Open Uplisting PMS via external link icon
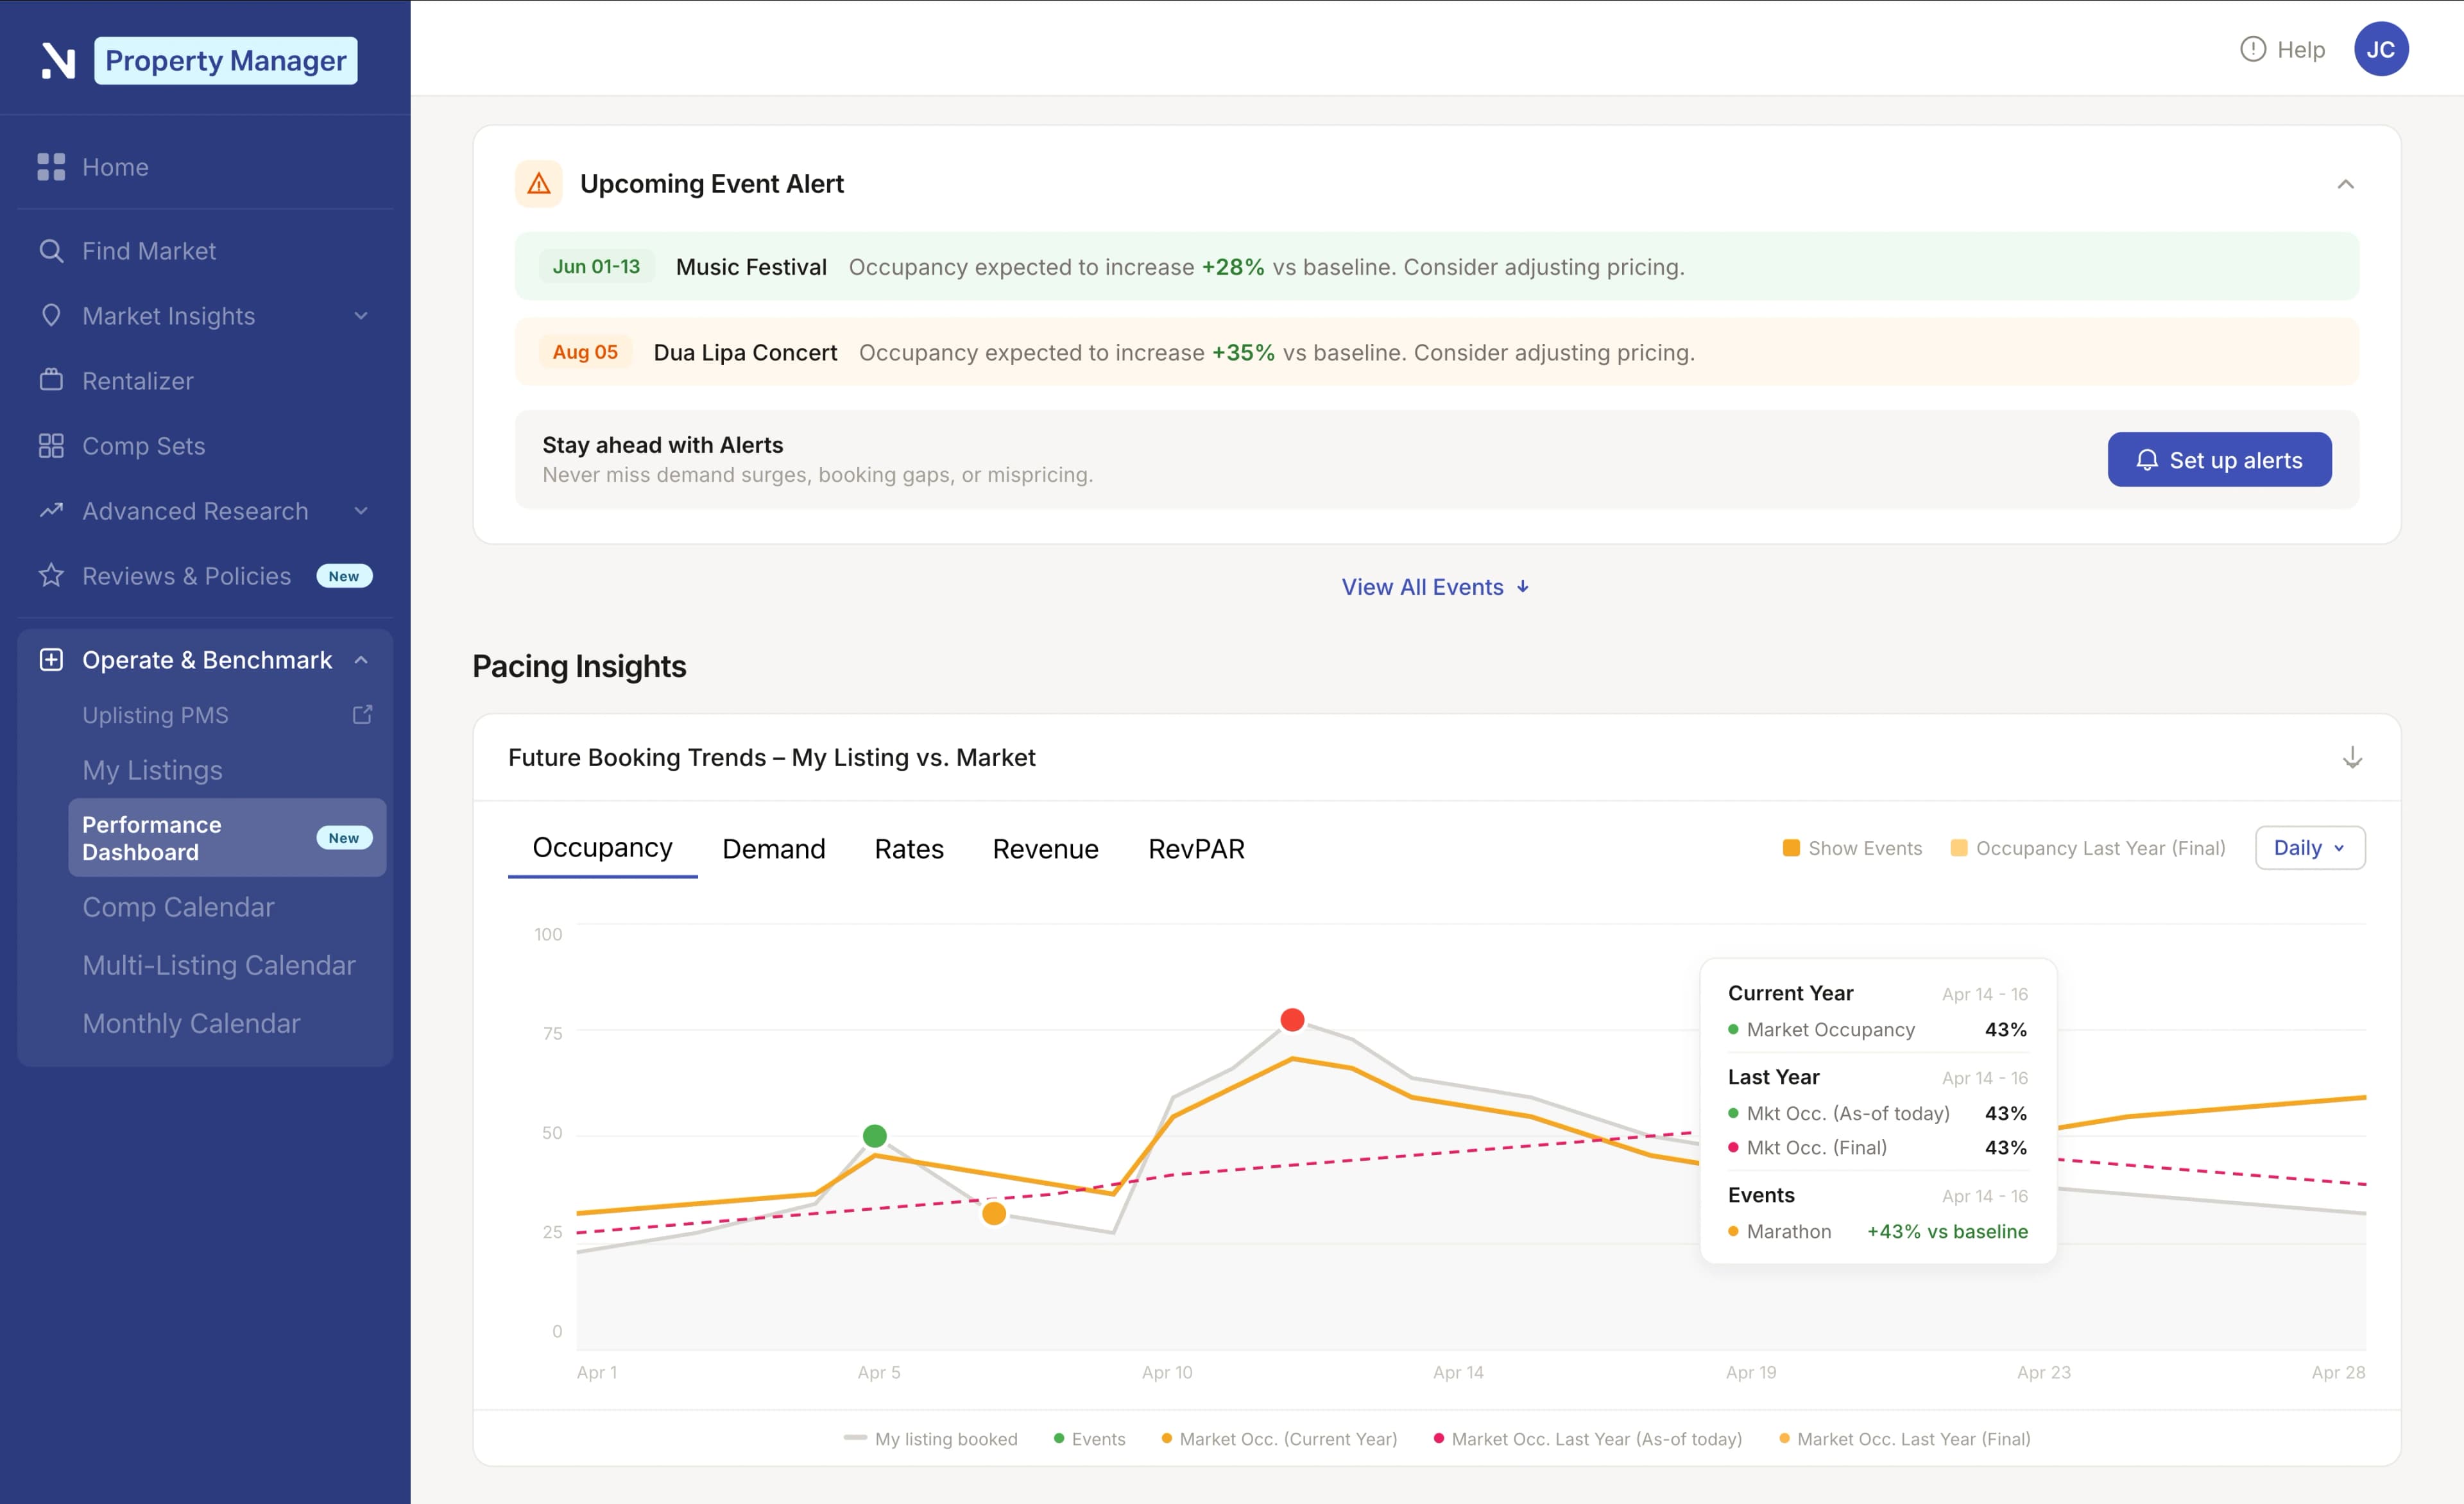Screen dimensions: 2464x1504 361,714
